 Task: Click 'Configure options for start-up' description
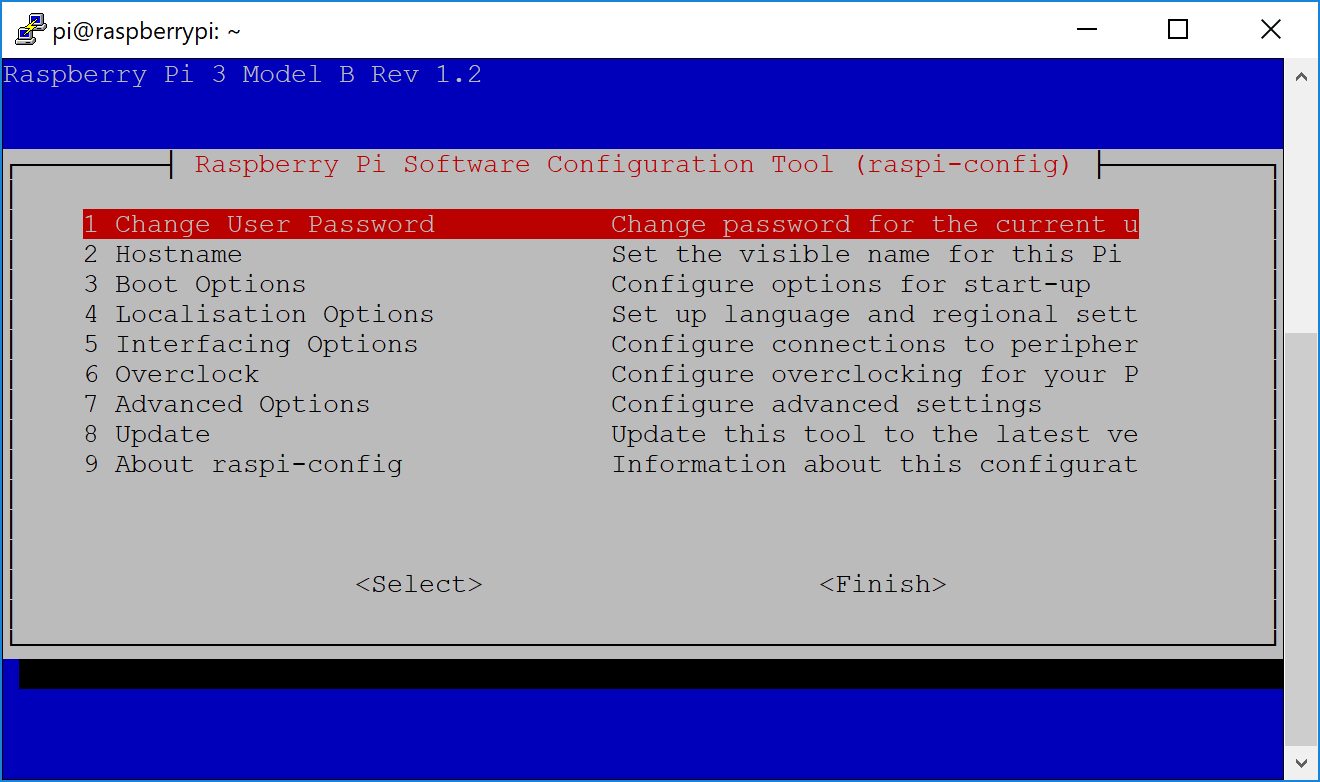[x=851, y=284]
